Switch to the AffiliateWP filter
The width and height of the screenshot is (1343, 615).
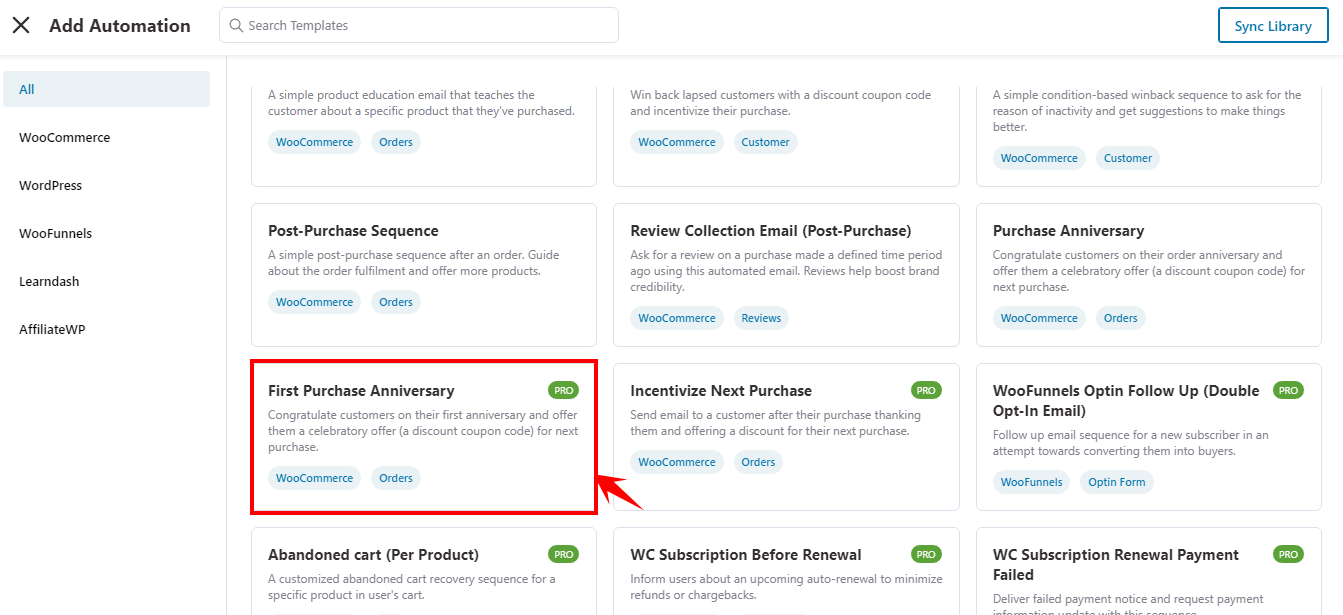[52, 329]
